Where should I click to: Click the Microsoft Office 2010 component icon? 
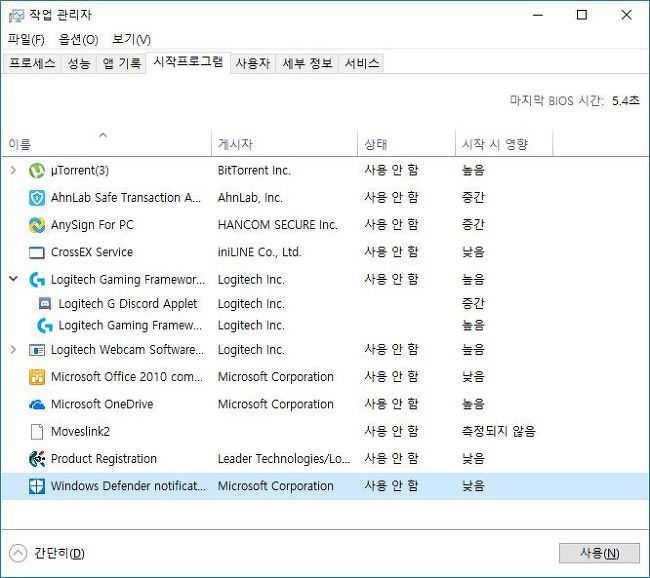[36, 377]
